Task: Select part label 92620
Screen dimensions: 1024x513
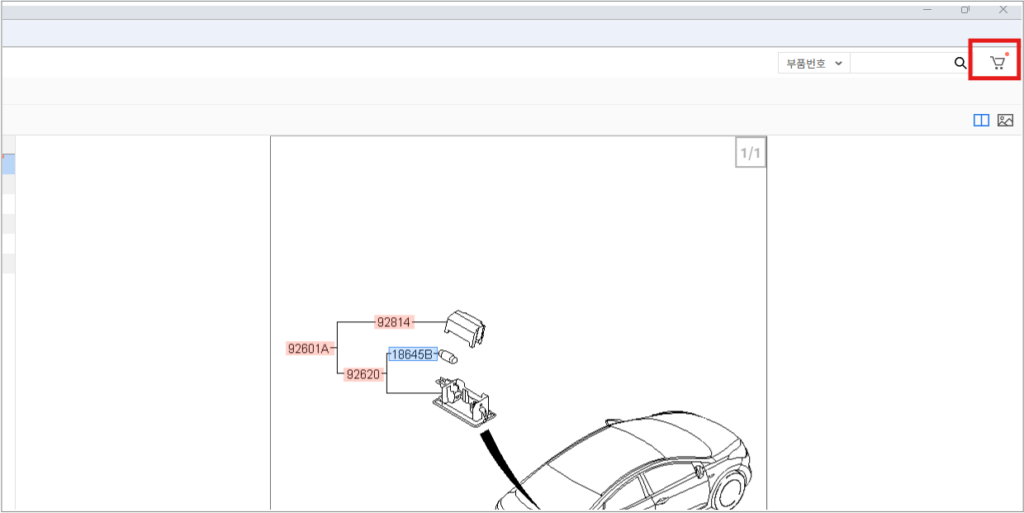Action: pos(362,374)
